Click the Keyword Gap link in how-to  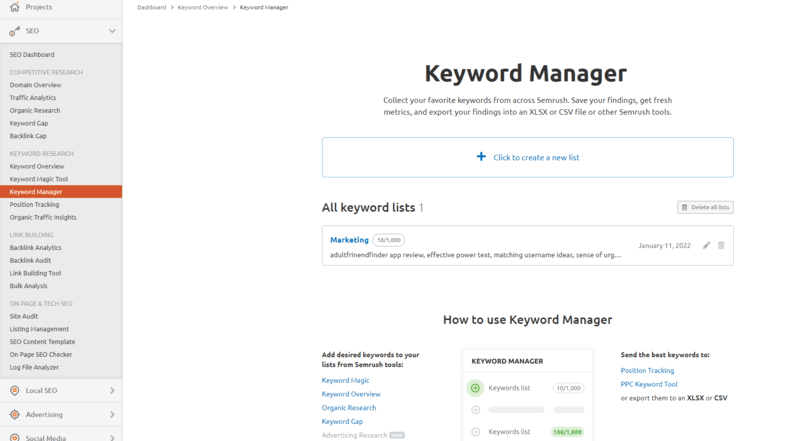click(x=342, y=422)
